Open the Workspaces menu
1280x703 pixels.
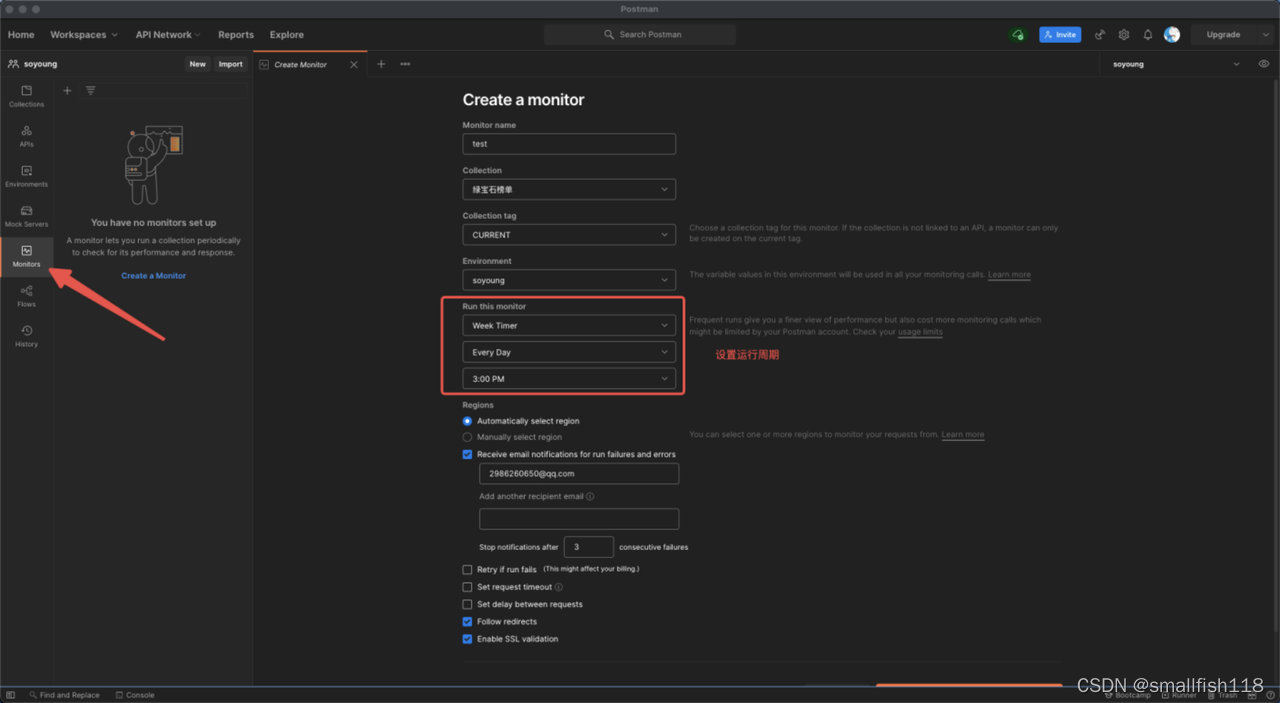pyautogui.click(x=84, y=34)
